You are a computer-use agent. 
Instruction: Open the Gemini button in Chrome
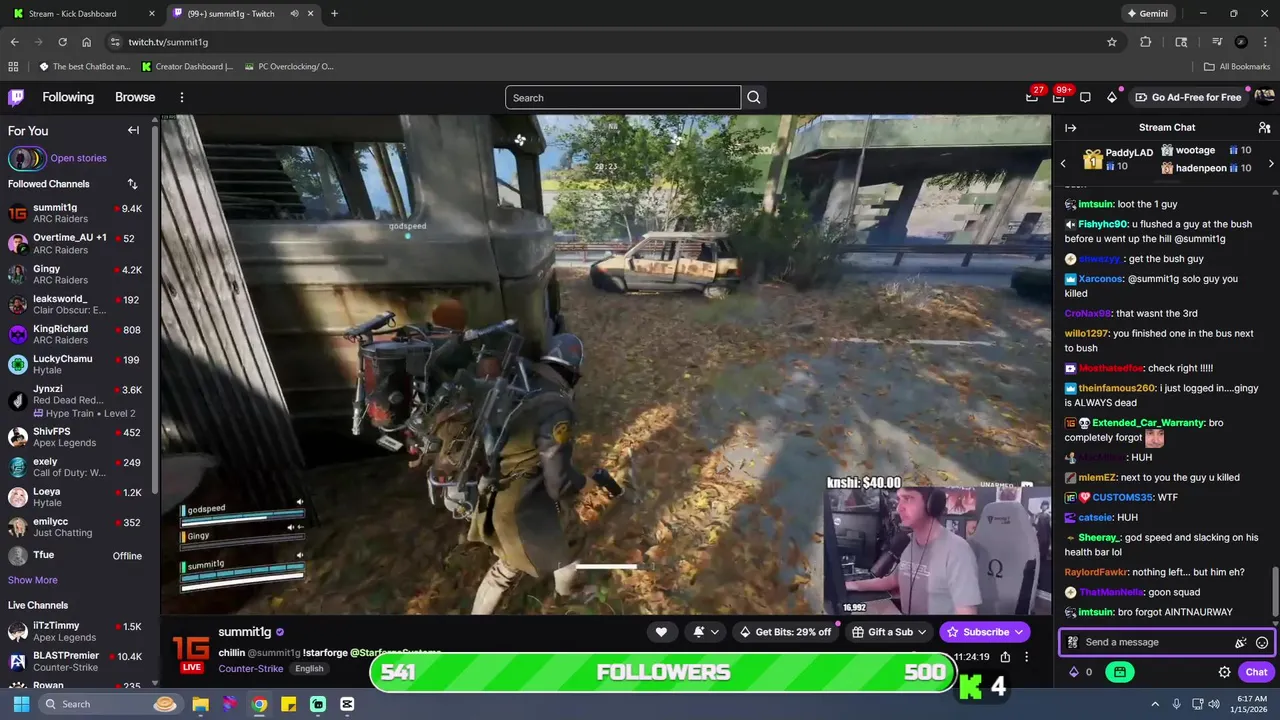point(1147,14)
